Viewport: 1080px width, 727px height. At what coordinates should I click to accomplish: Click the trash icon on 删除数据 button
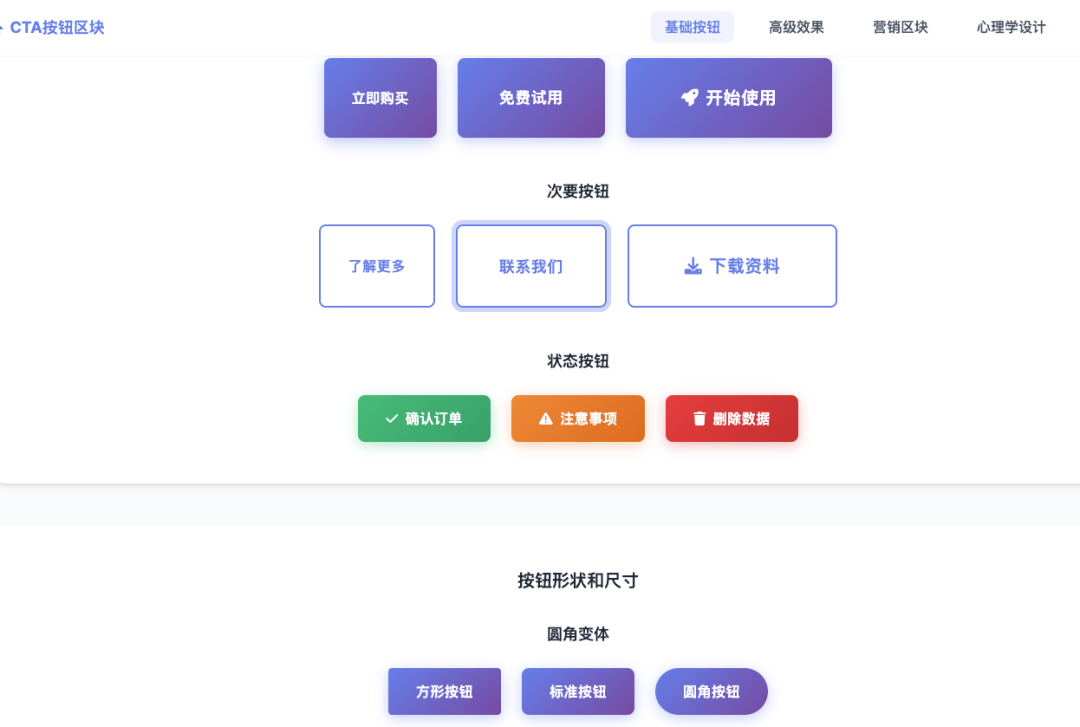[700, 418]
